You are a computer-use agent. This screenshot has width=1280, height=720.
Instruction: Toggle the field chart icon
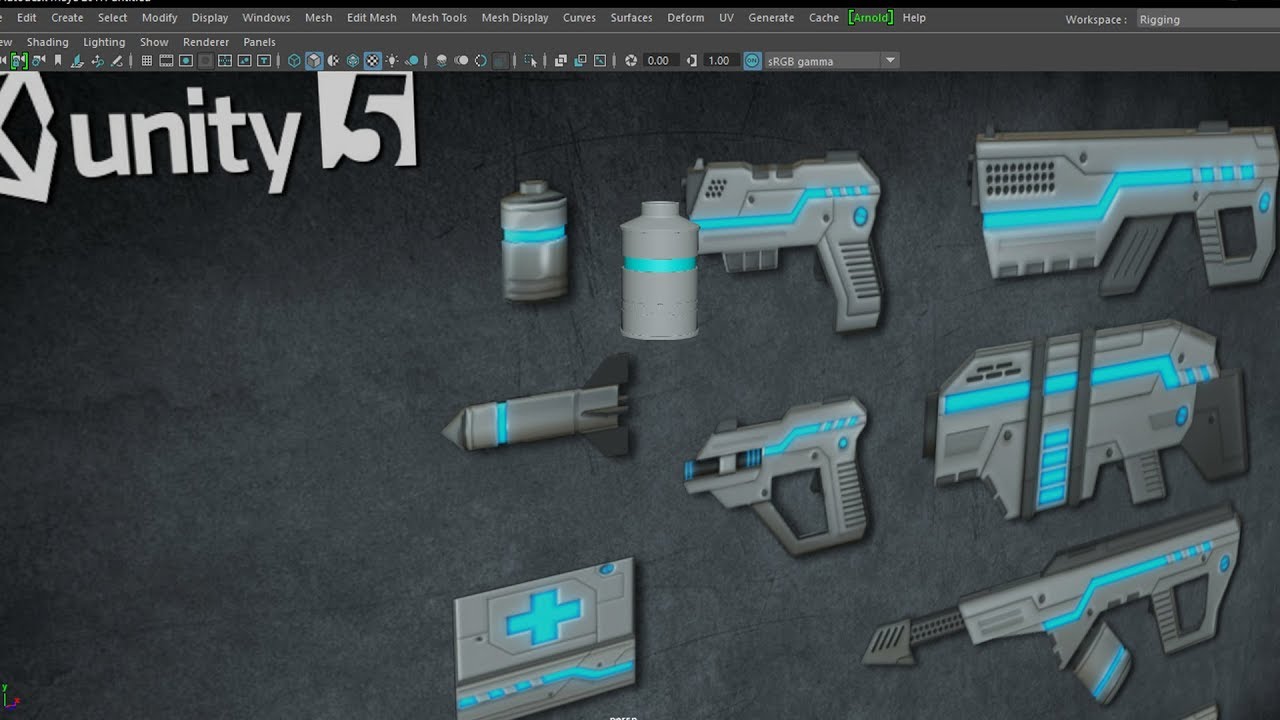pyautogui.click(x=225, y=61)
